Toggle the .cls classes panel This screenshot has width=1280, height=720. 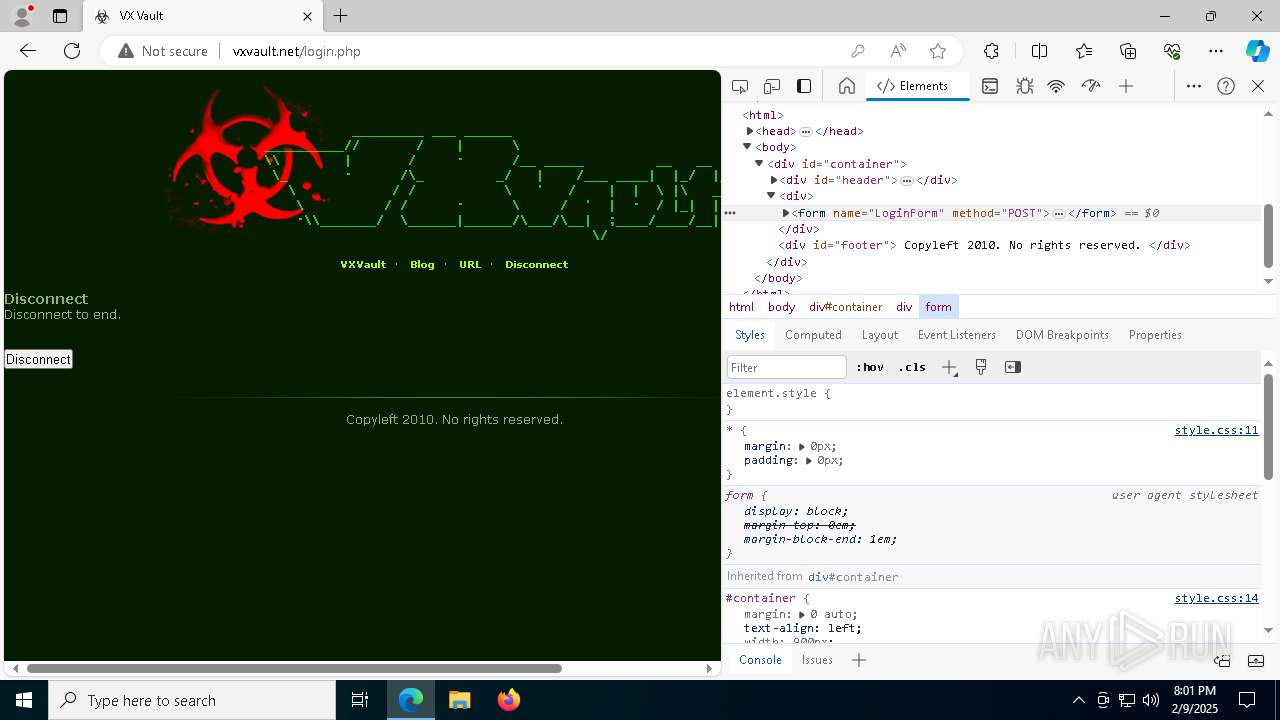click(x=912, y=367)
